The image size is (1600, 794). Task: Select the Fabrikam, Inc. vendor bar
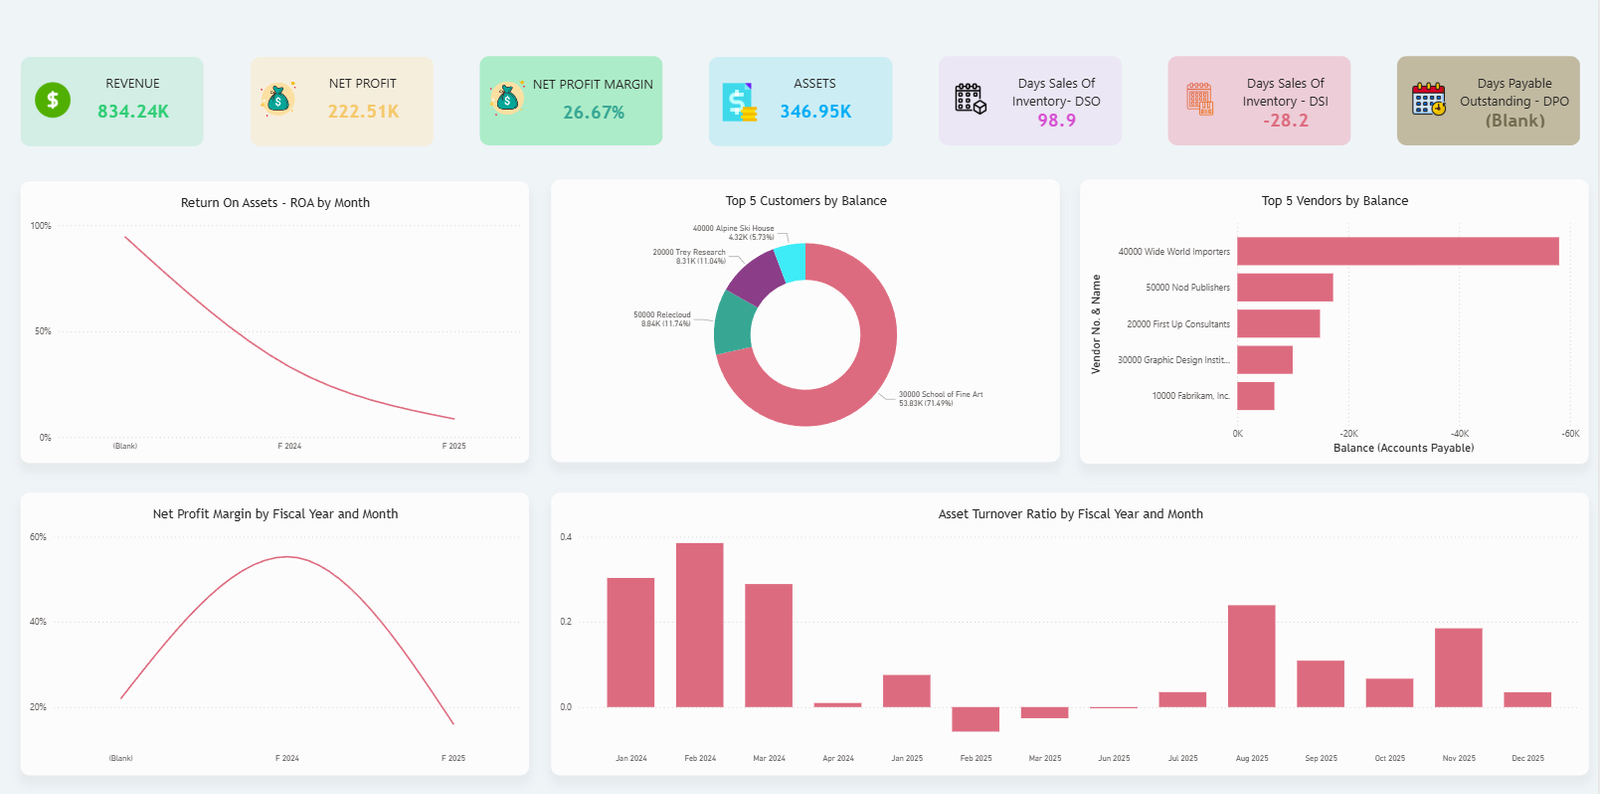[x=1255, y=396]
